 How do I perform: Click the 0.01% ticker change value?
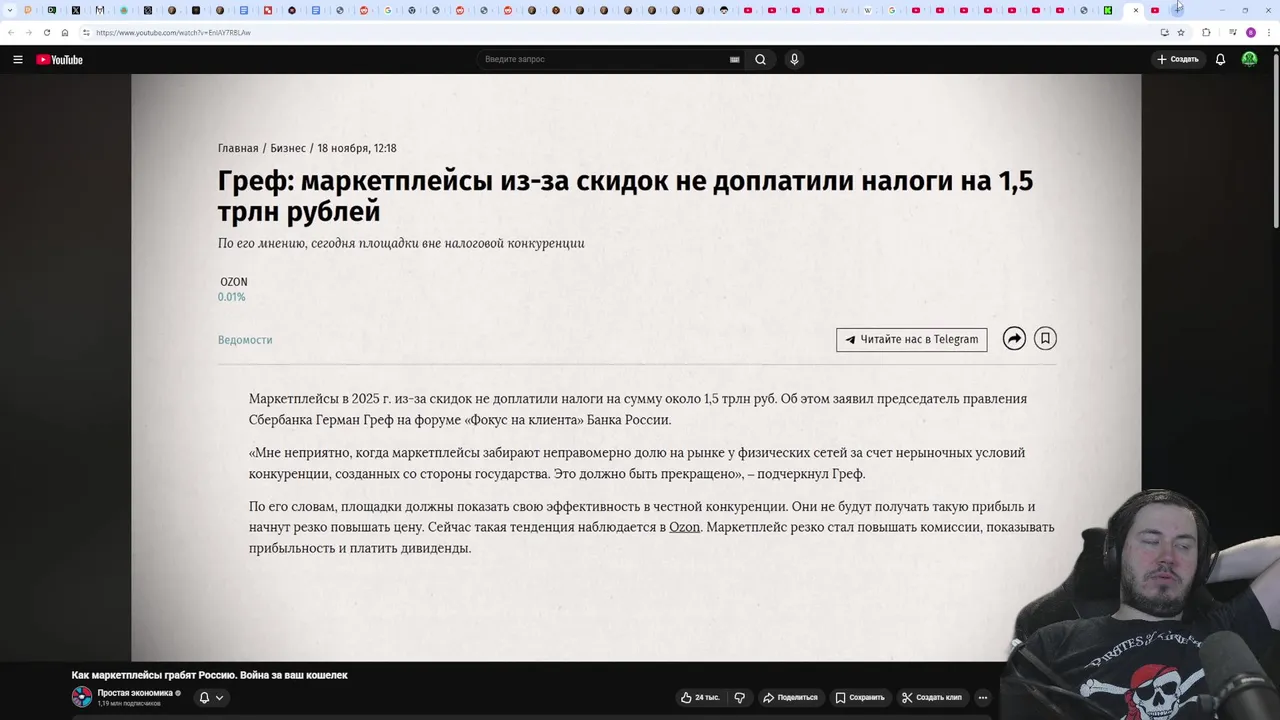[231, 297]
